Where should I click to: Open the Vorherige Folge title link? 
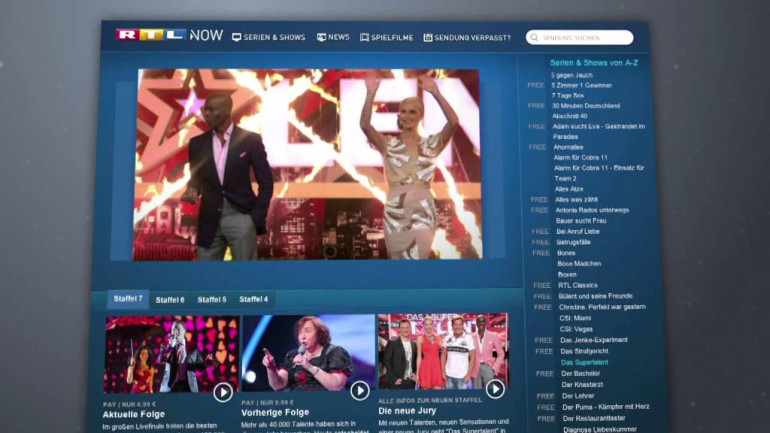click(x=275, y=413)
